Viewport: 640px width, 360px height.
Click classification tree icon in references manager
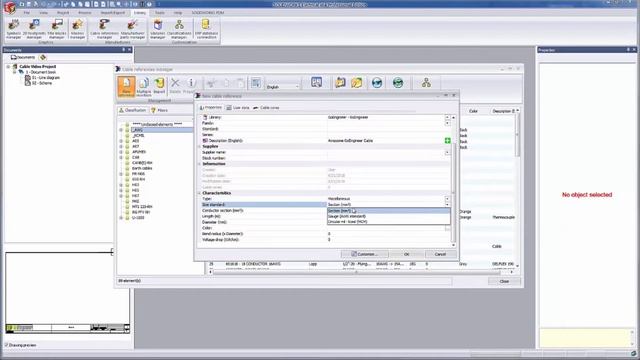click(x=426, y=83)
